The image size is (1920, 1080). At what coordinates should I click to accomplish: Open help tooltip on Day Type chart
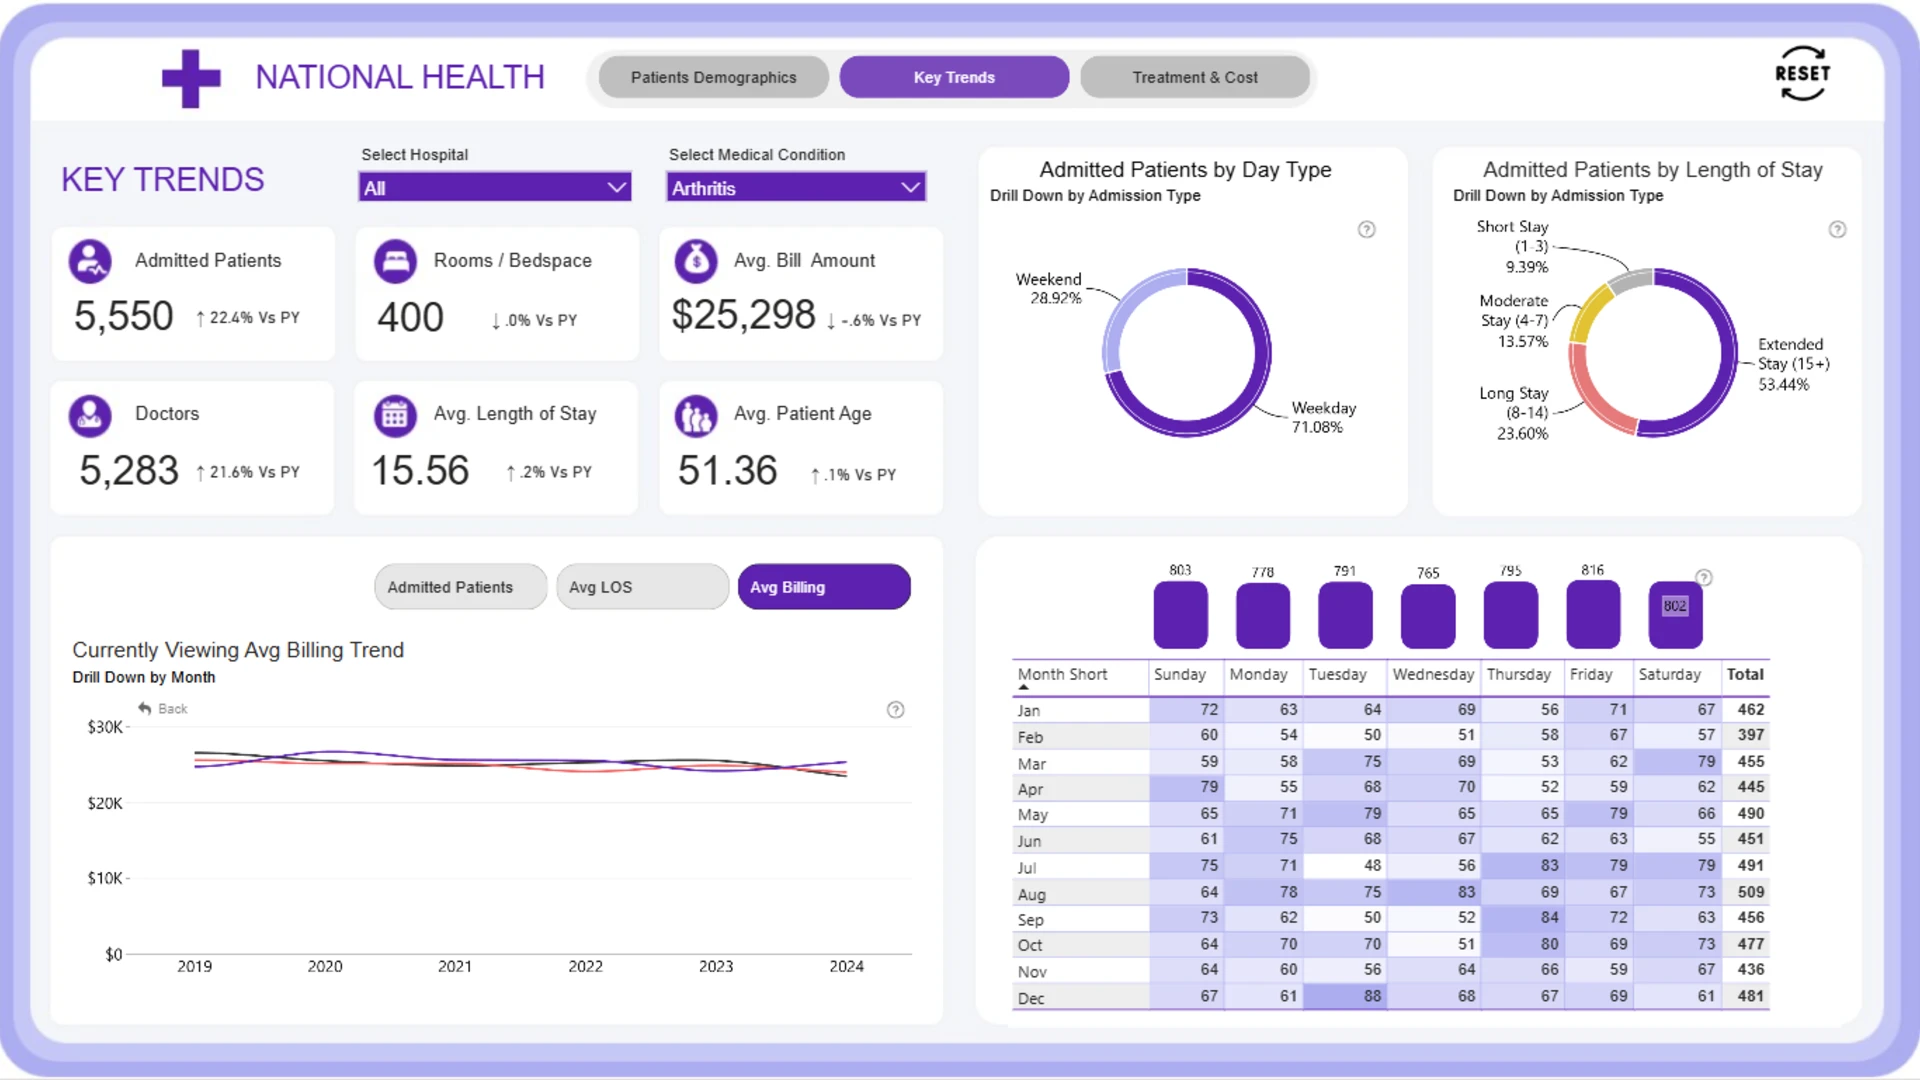(x=1366, y=229)
